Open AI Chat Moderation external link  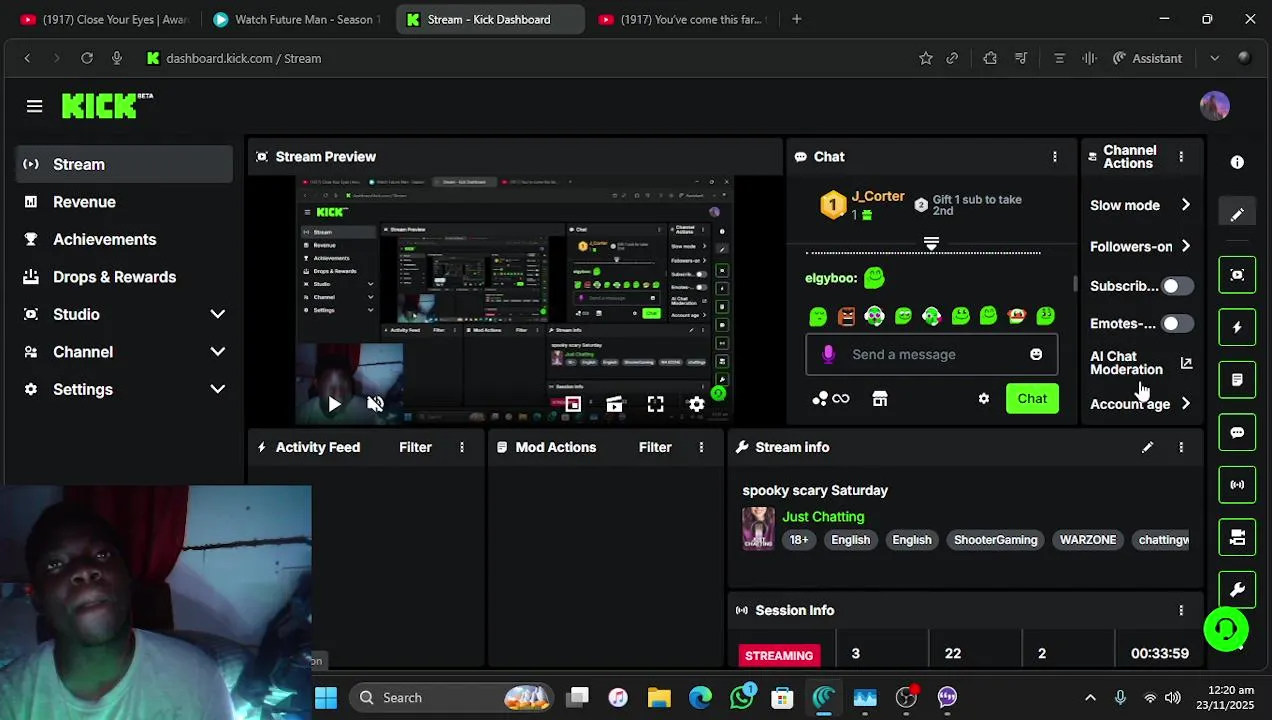(1186, 363)
